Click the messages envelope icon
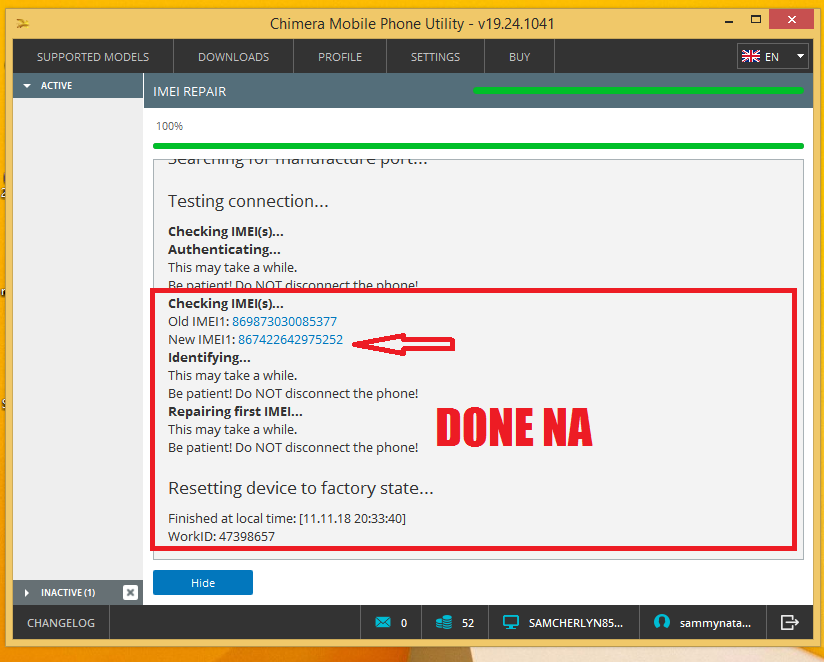Screen dimensions: 824x662 coord(383,623)
